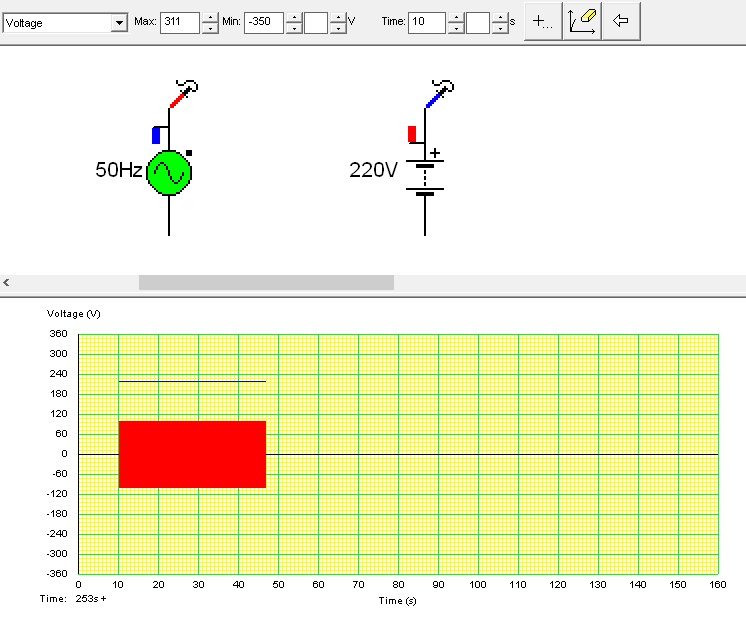Step time unit prefix up
Viewport: 746px width, 624px height.
[500, 17]
